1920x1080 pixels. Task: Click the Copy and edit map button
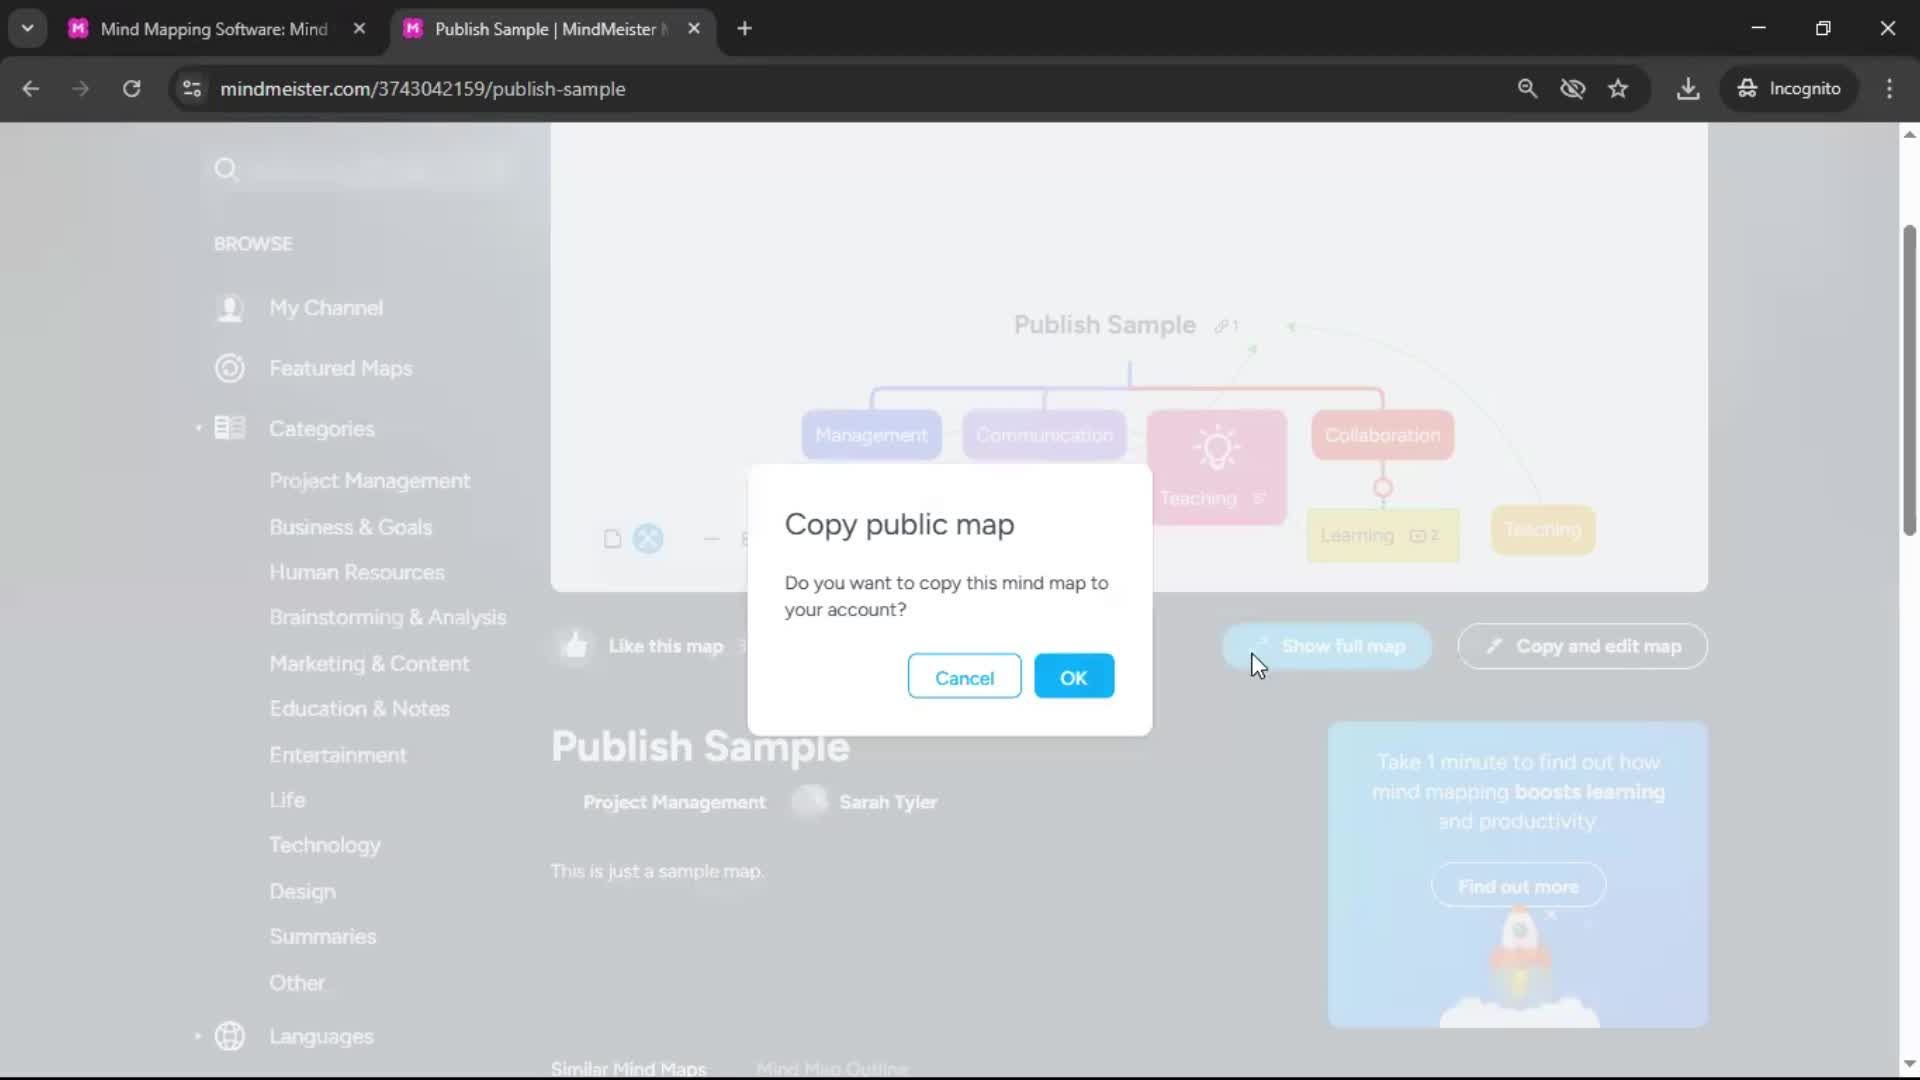[1582, 646]
